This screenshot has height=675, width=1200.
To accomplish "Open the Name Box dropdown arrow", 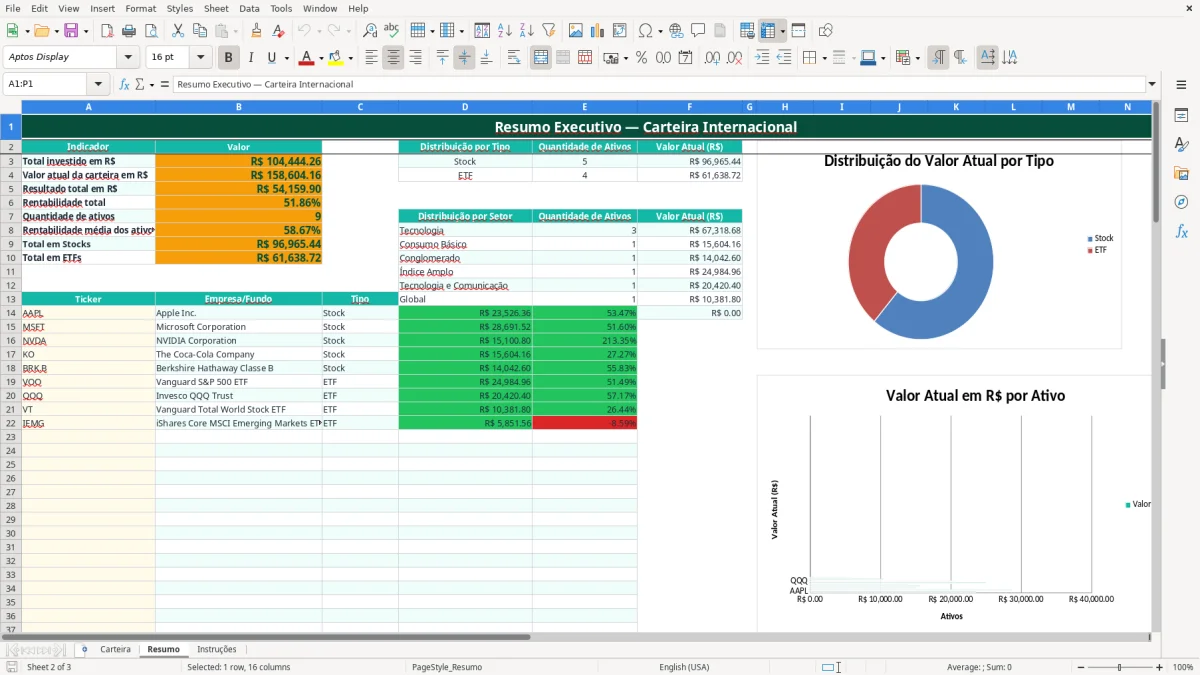I will pyautogui.click(x=98, y=85).
